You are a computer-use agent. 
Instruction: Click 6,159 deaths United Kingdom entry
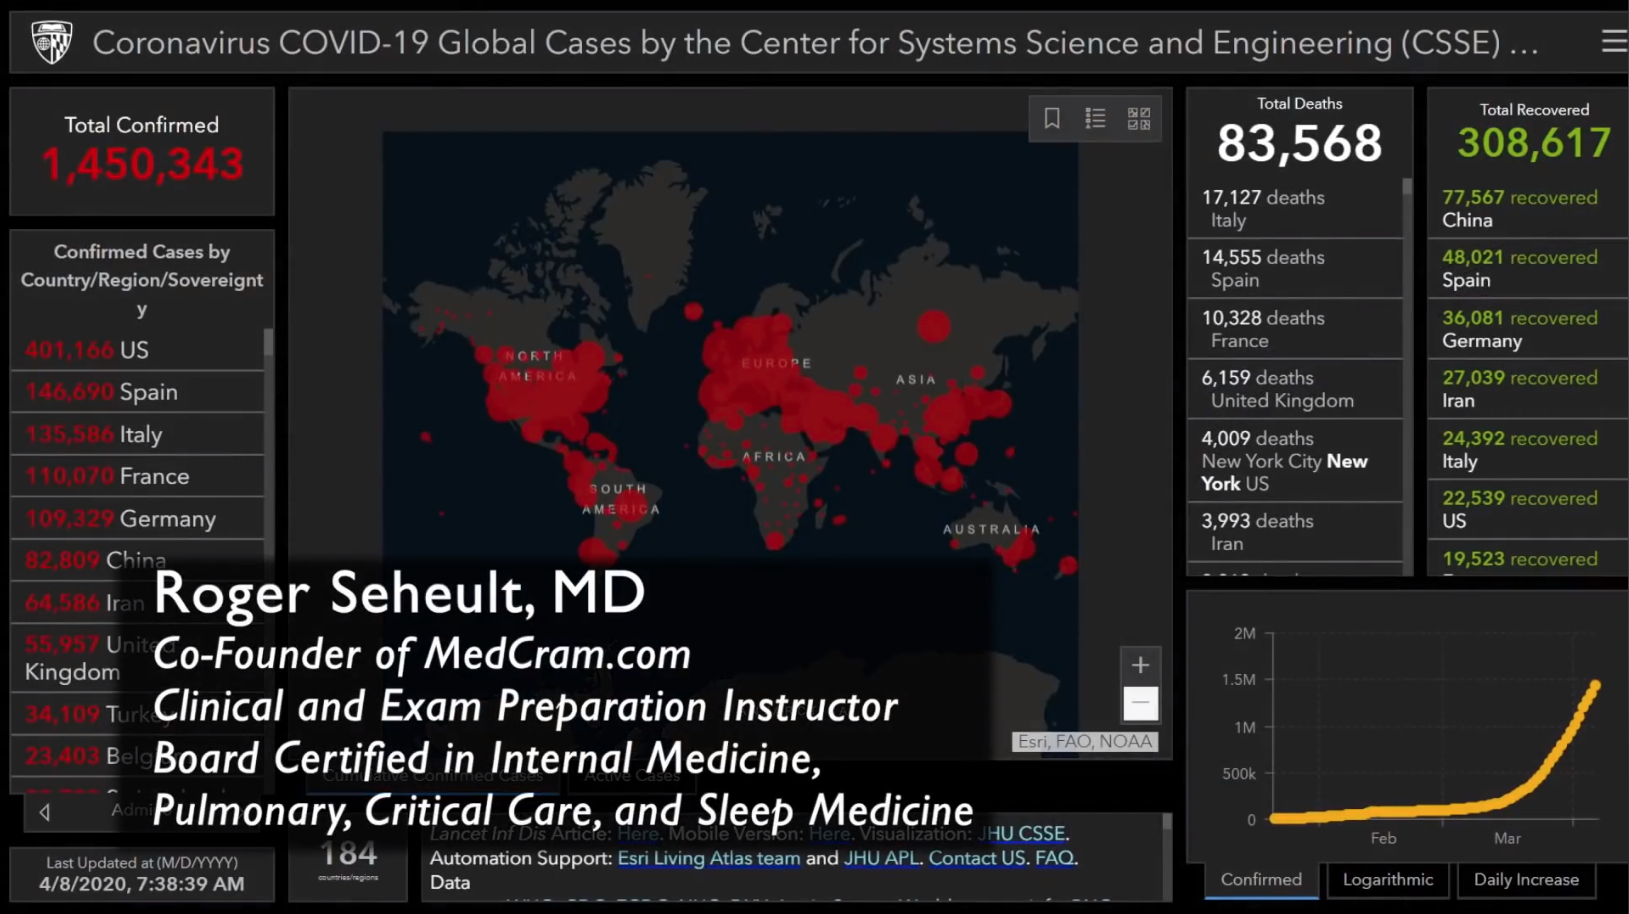pos(1294,389)
